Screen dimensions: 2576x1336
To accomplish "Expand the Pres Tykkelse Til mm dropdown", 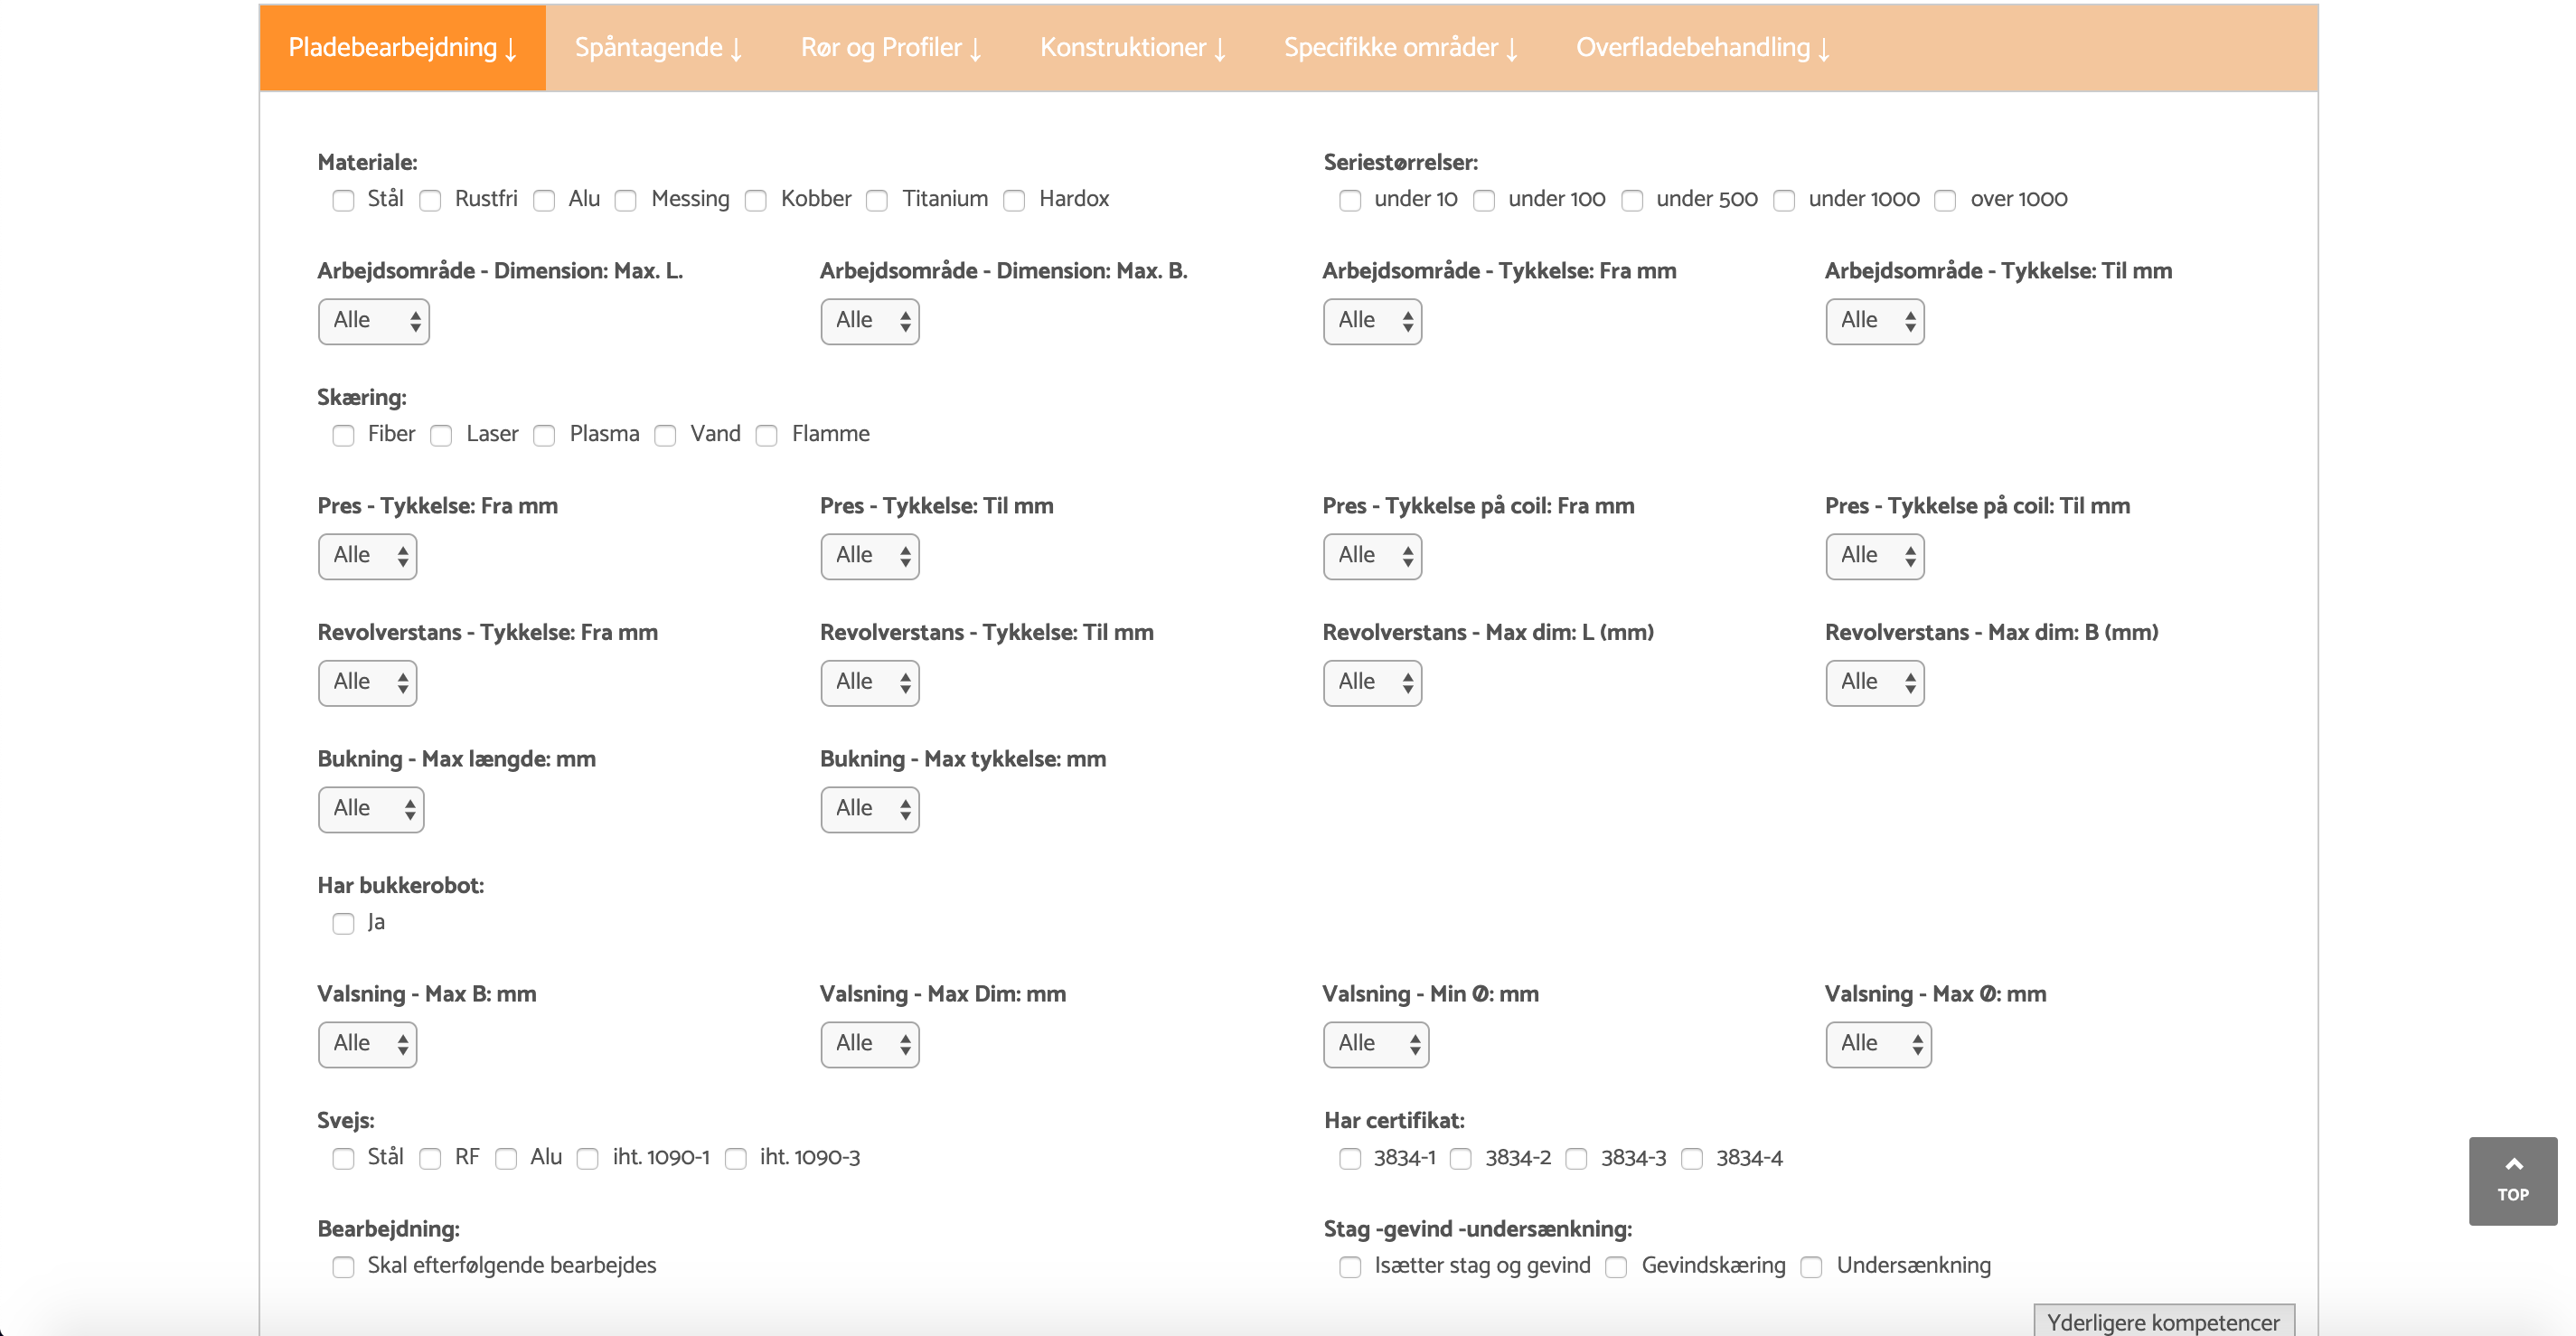I will click(869, 556).
